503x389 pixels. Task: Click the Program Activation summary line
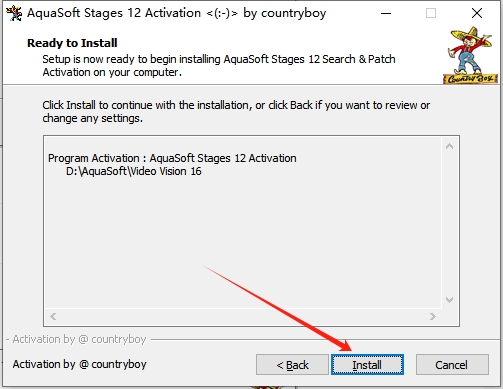(172, 158)
